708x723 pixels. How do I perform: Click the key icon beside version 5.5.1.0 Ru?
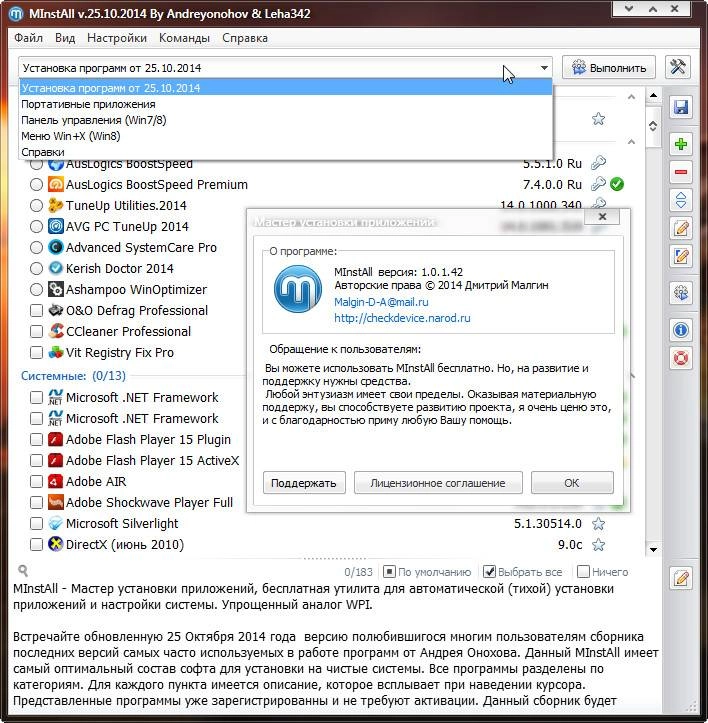[x=598, y=163]
